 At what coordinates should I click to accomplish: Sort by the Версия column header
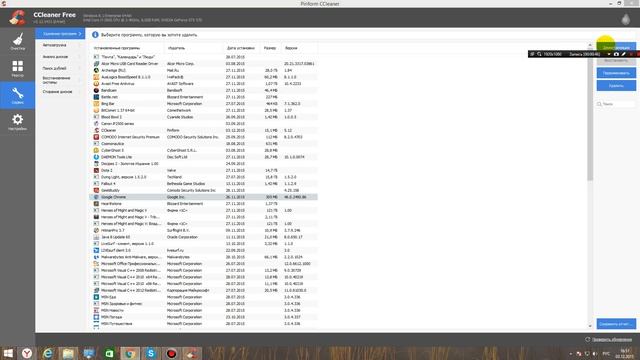pyautogui.click(x=300, y=48)
